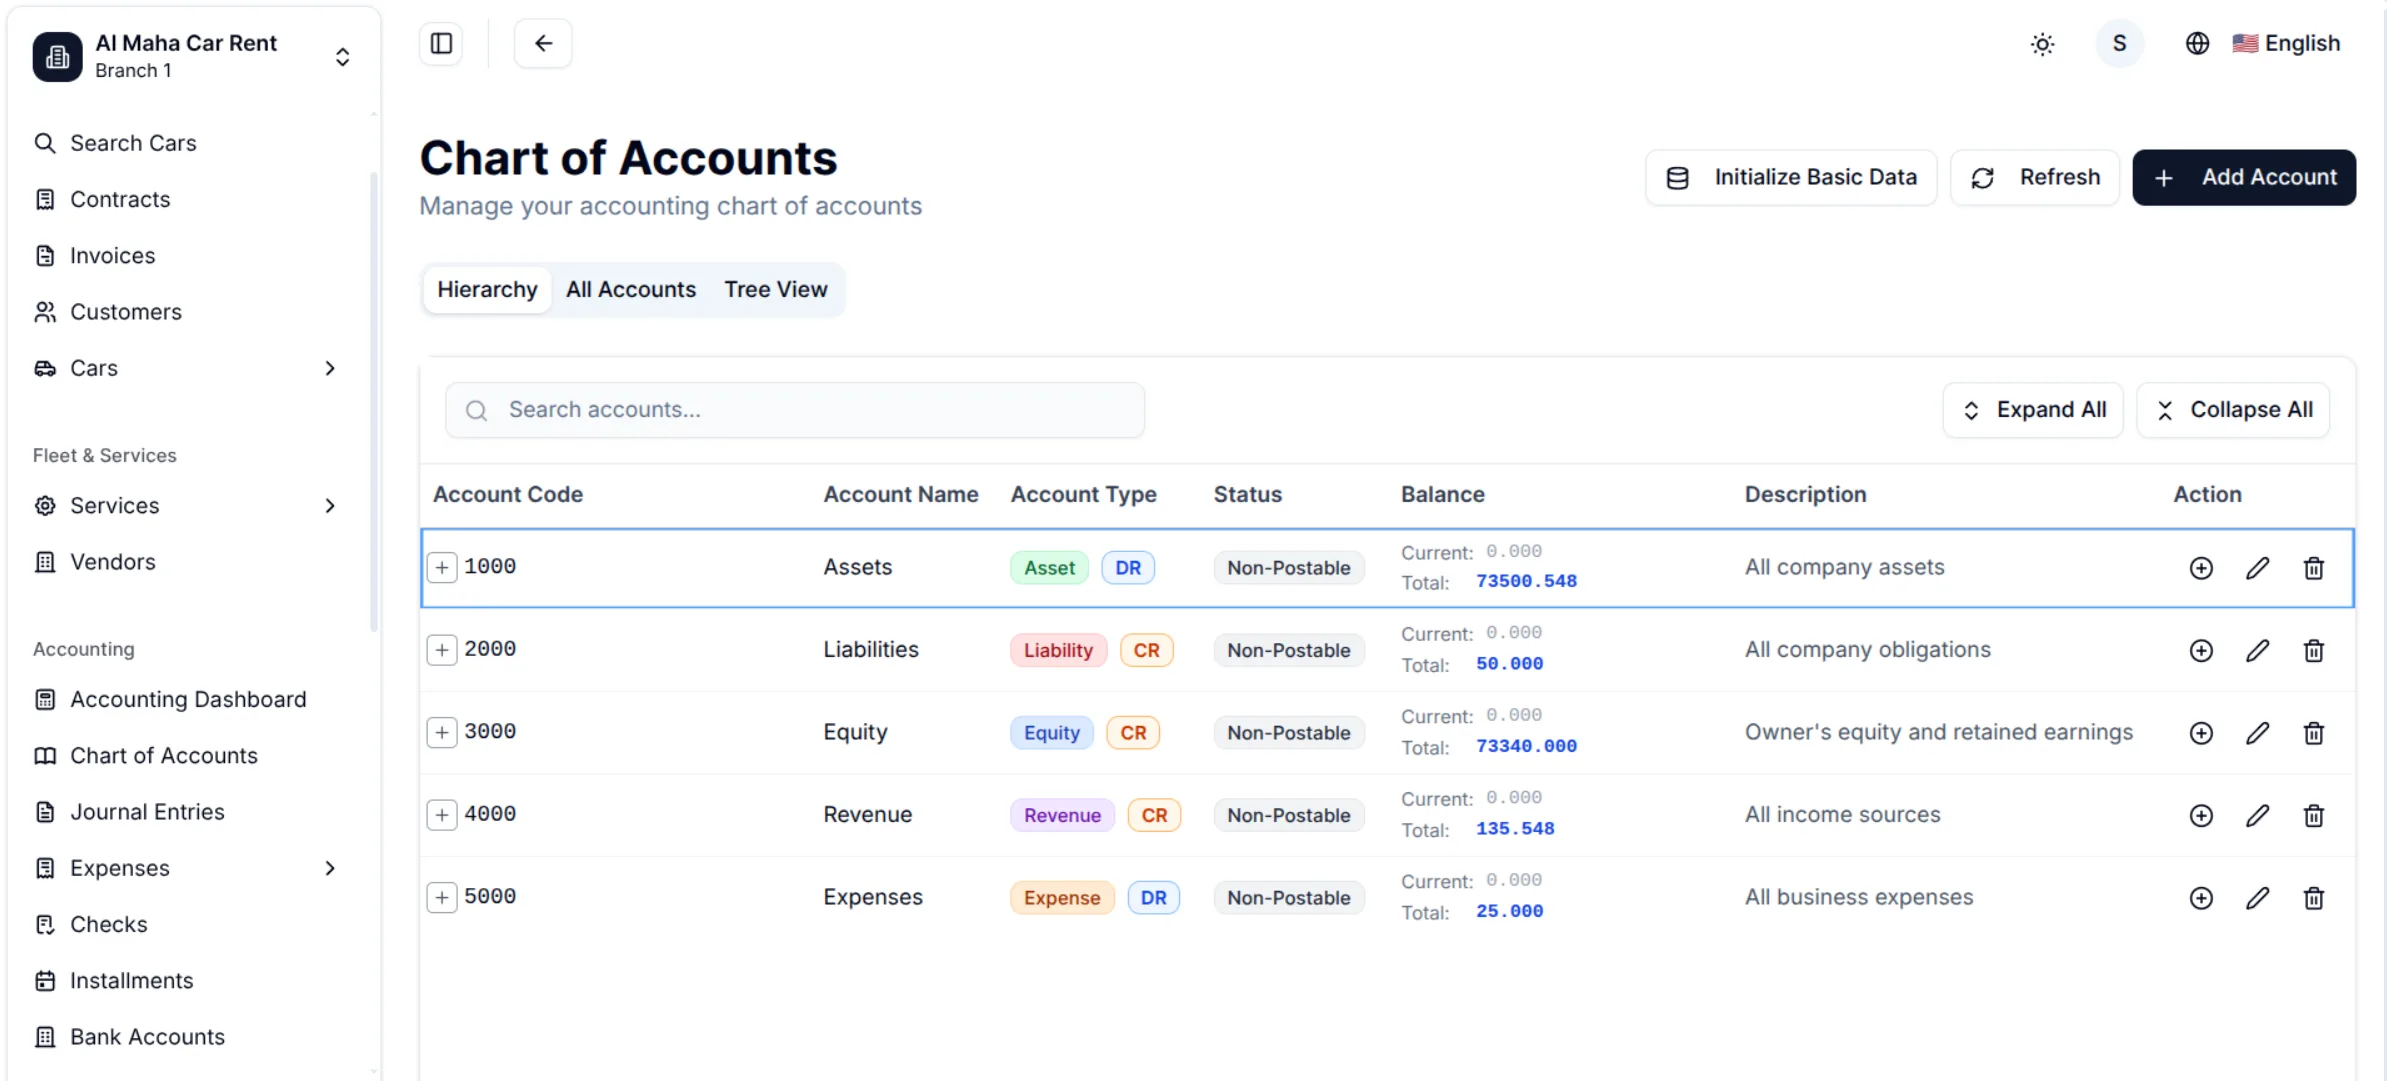
Task: Edit the Revenue account
Action: point(2257,815)
